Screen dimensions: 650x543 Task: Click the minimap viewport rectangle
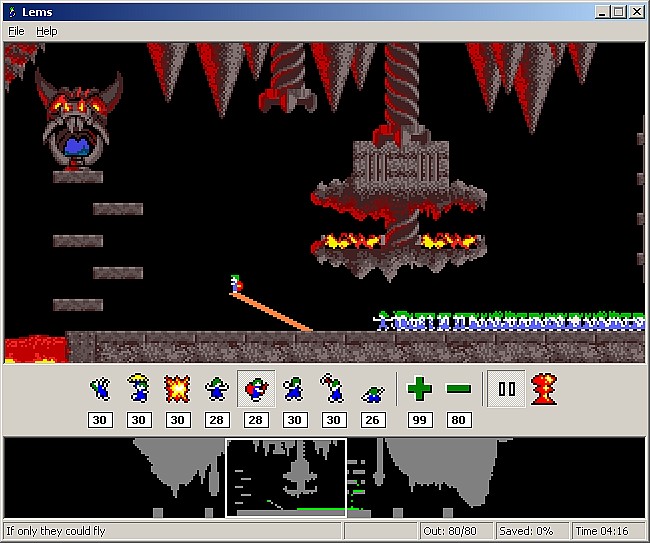pyautogui.click(x=286, y=478)
